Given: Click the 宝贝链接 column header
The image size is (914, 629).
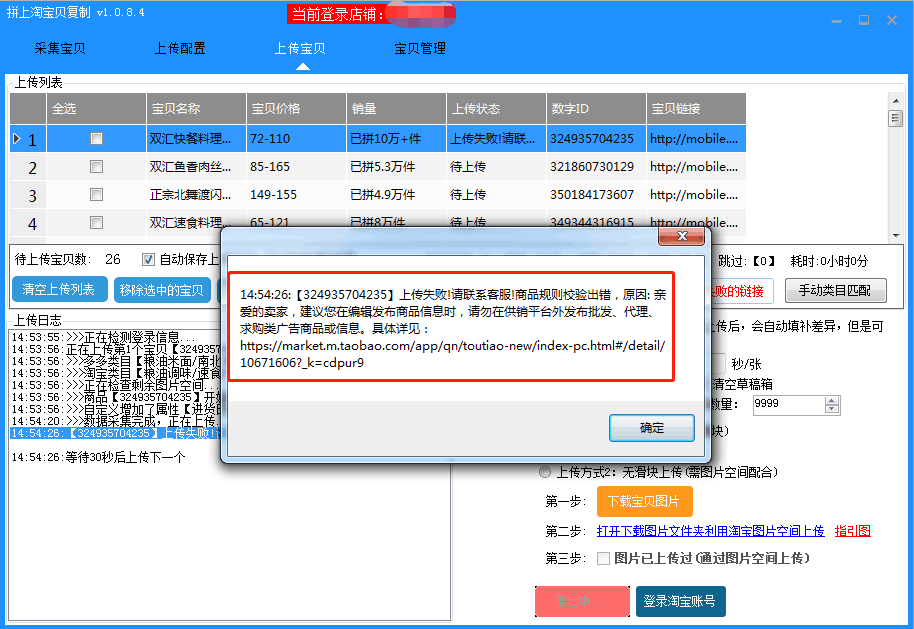Looking at the screenshot, I should pos(696,108).
